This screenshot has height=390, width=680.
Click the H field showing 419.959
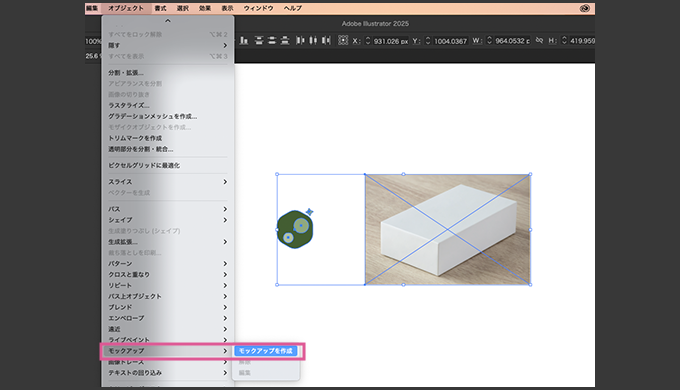582,41
